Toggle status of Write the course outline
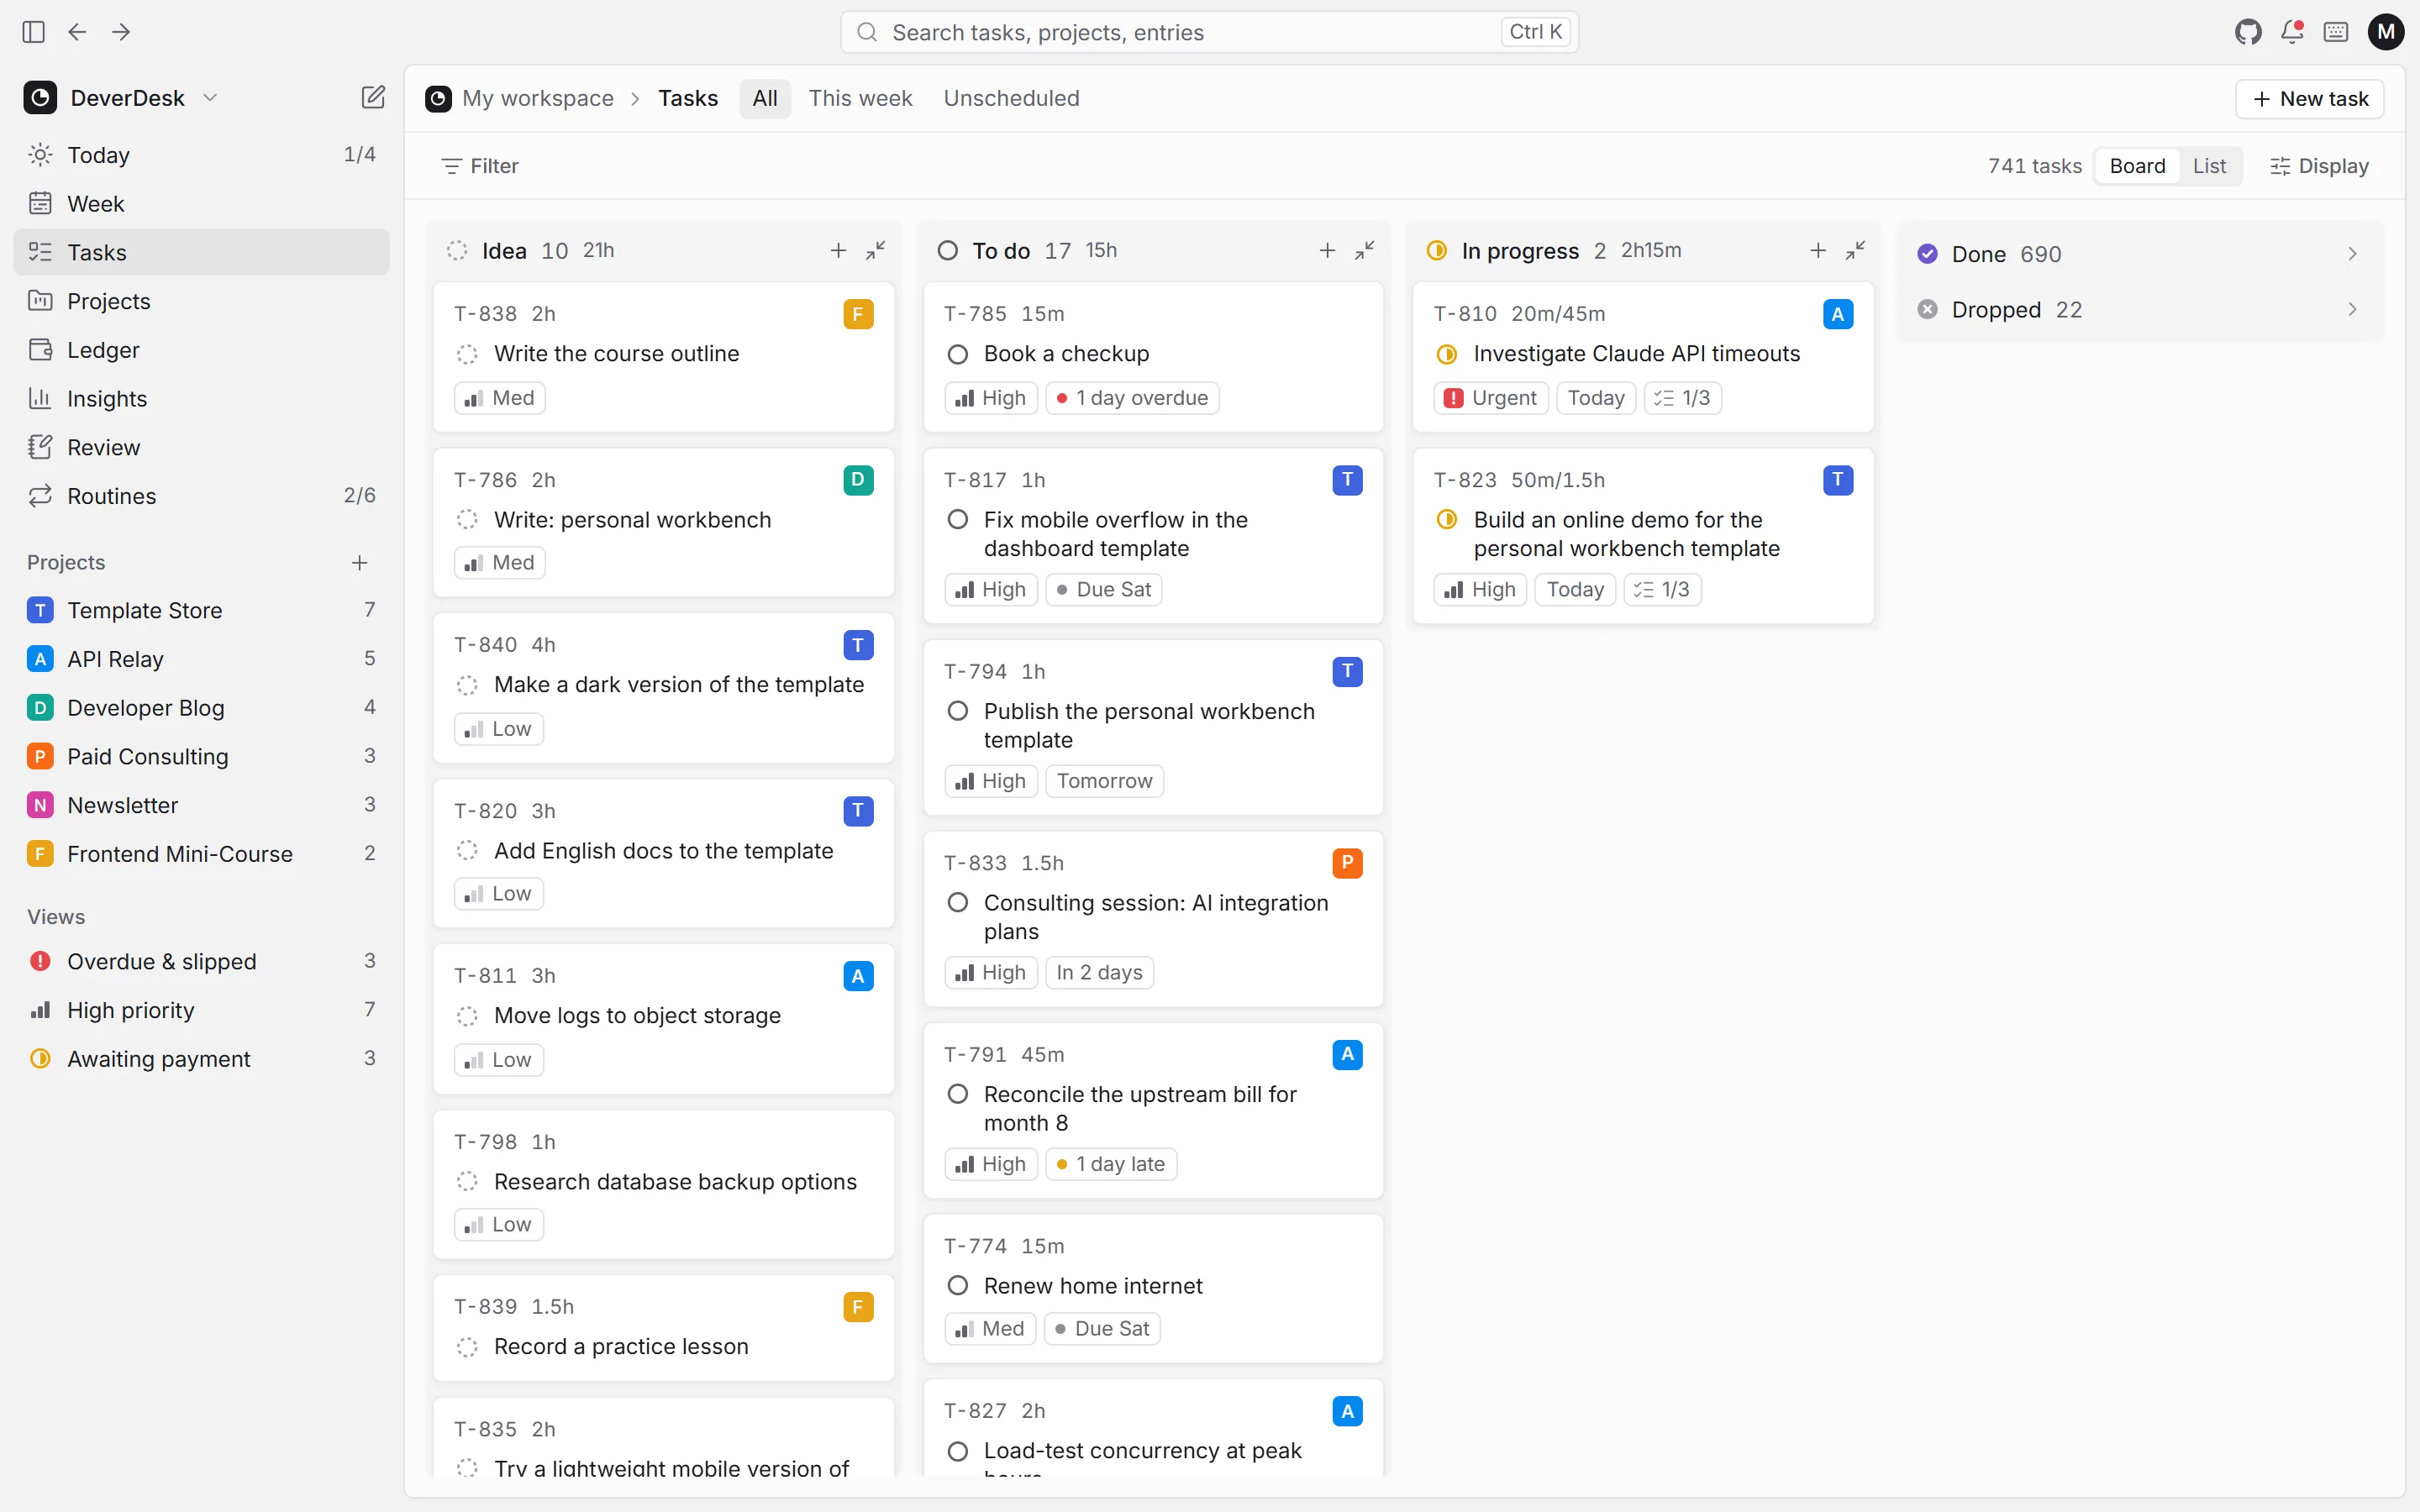 point(467,354)
